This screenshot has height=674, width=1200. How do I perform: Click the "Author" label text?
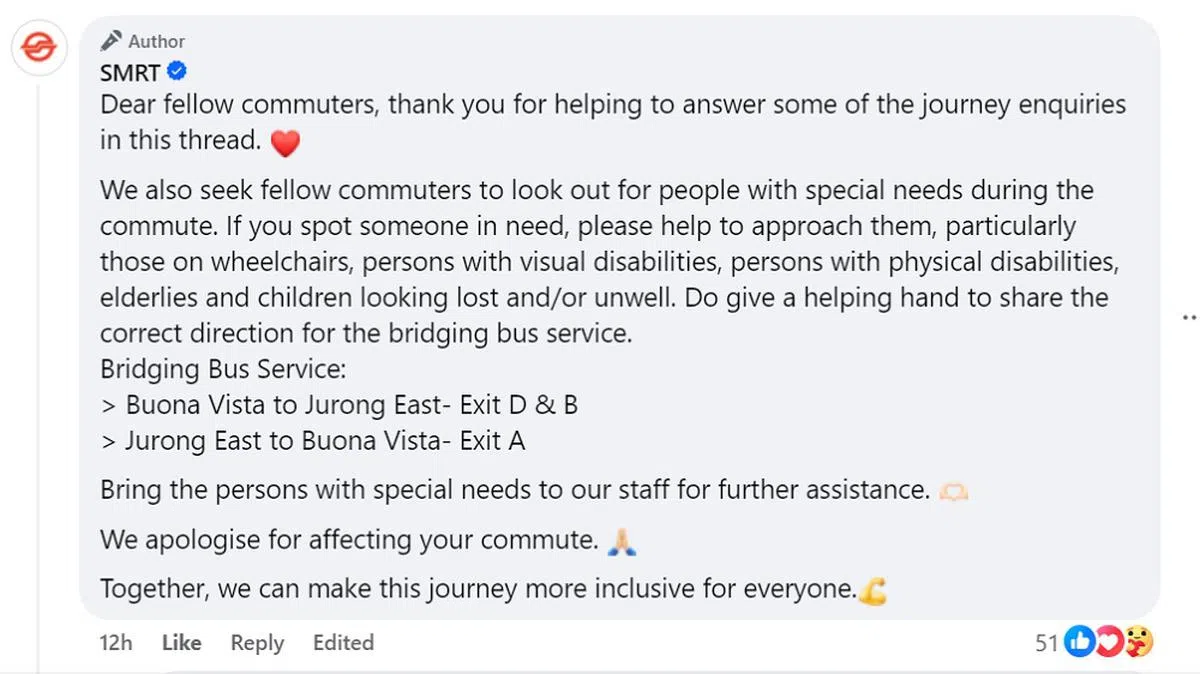(156, 41)
